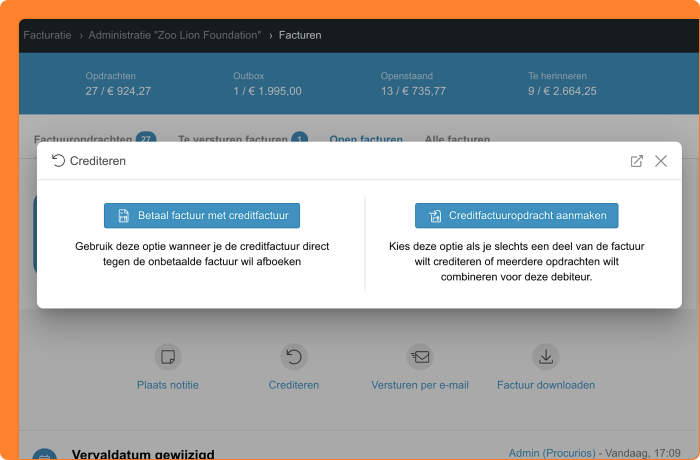Click the Outbox 1 / € 1.995,00 statistic
Screen dimensions: 700x460
[x=267, y=84]
